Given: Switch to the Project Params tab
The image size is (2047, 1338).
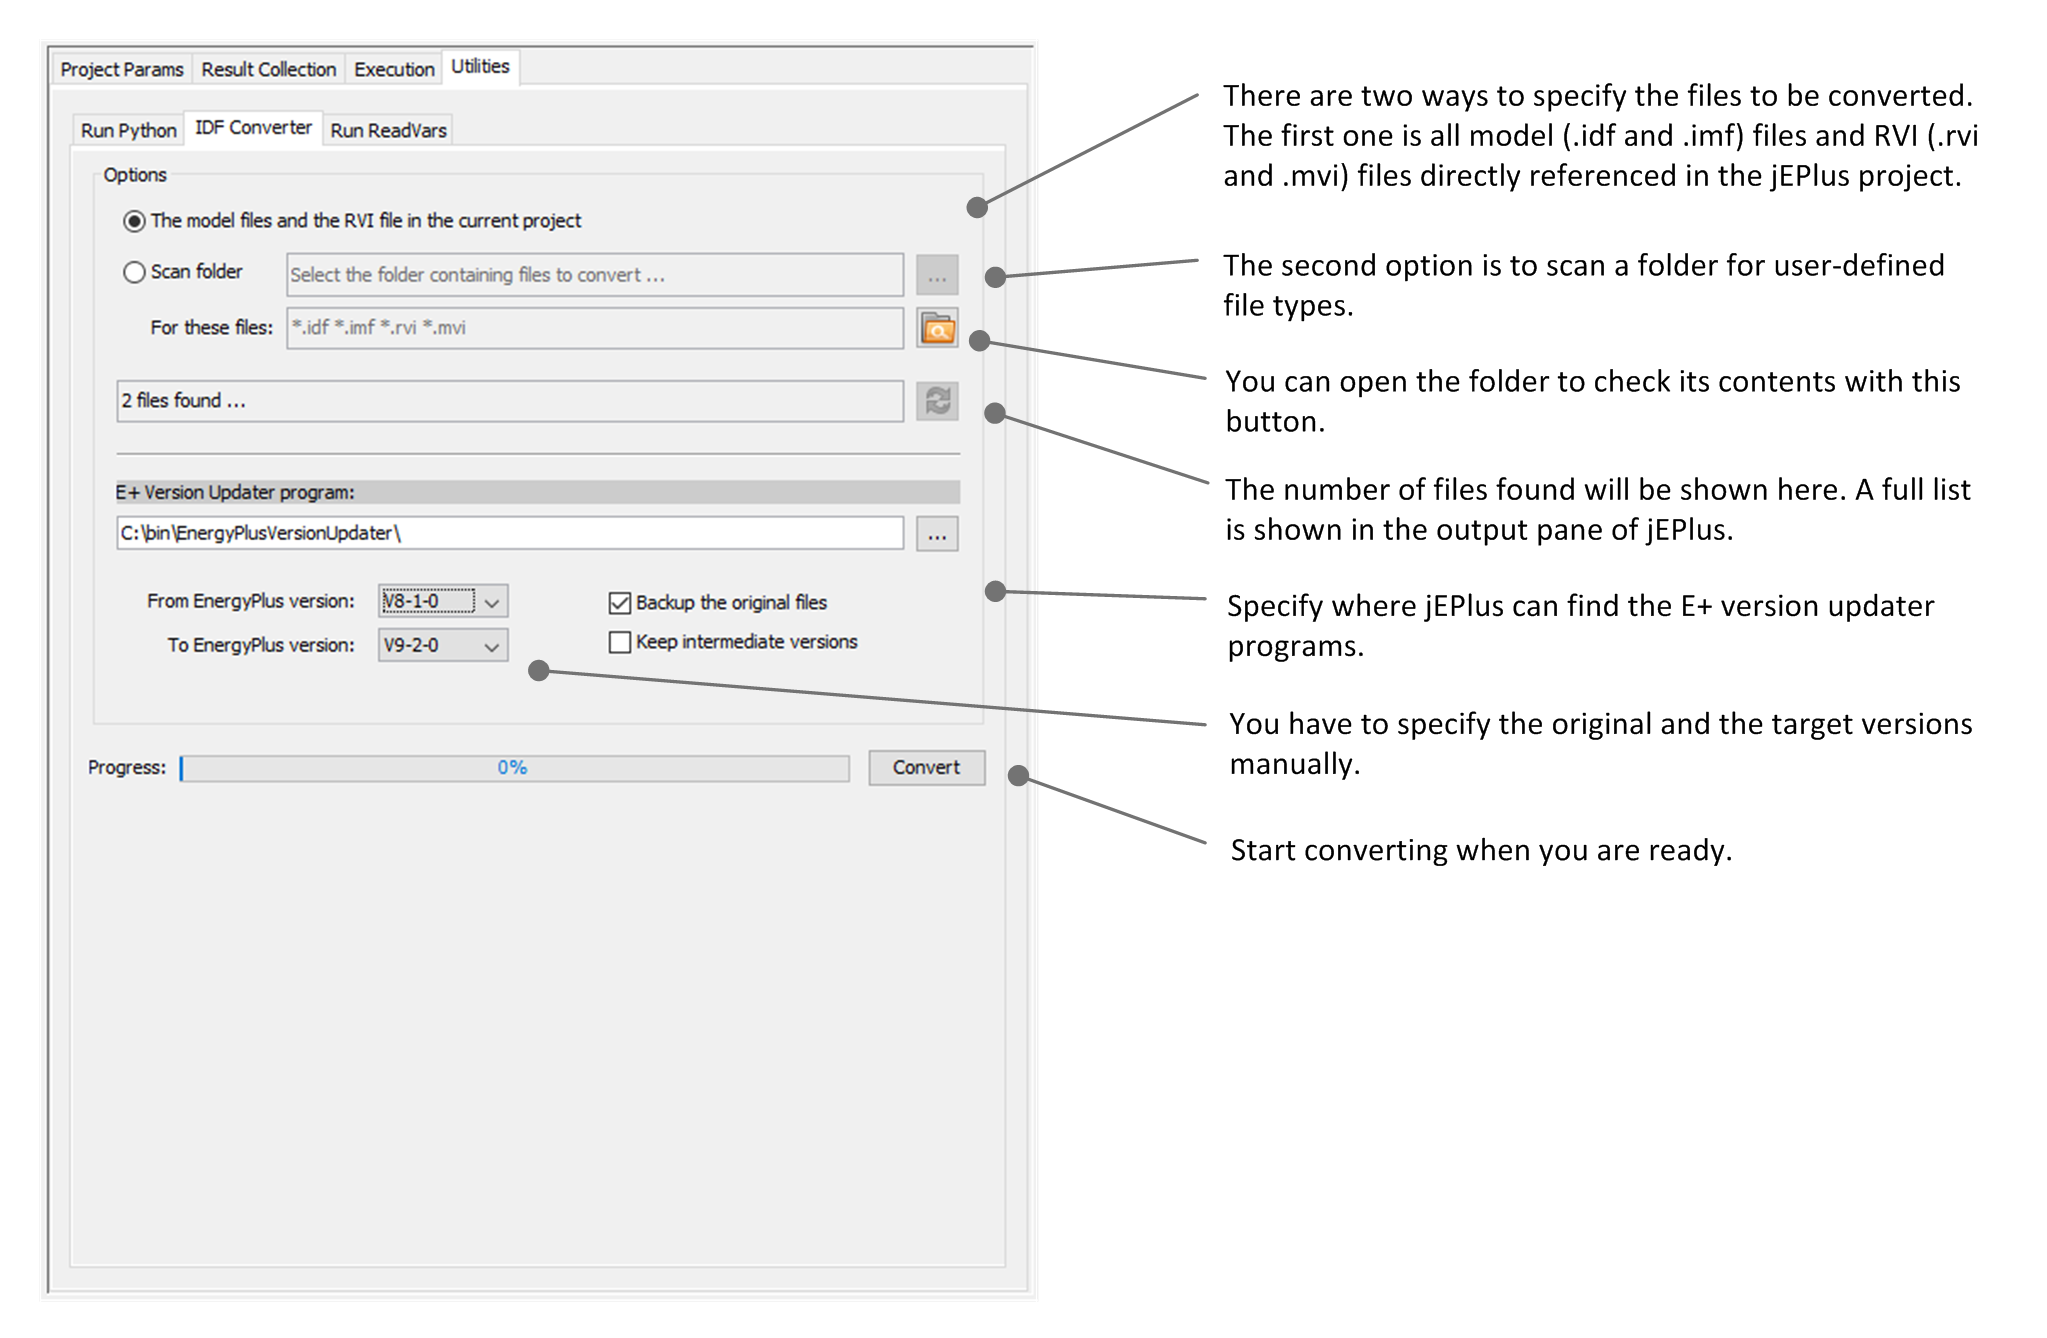Looking at the screenshot, I should [x=122, y=69].
